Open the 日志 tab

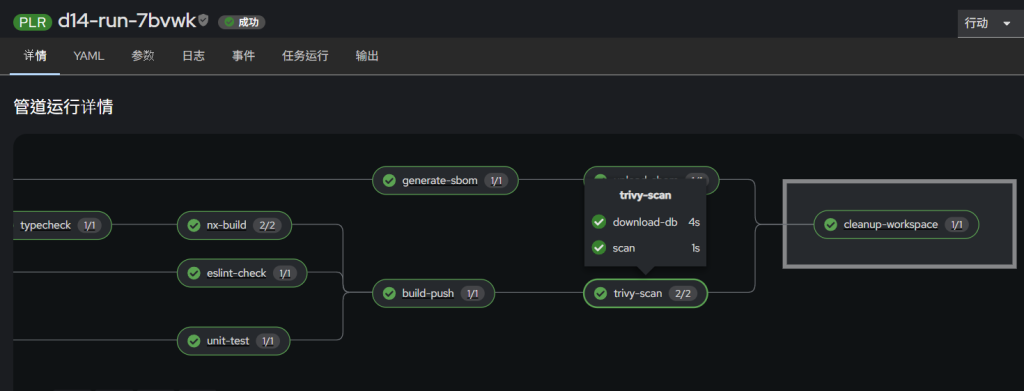[193, 56]
